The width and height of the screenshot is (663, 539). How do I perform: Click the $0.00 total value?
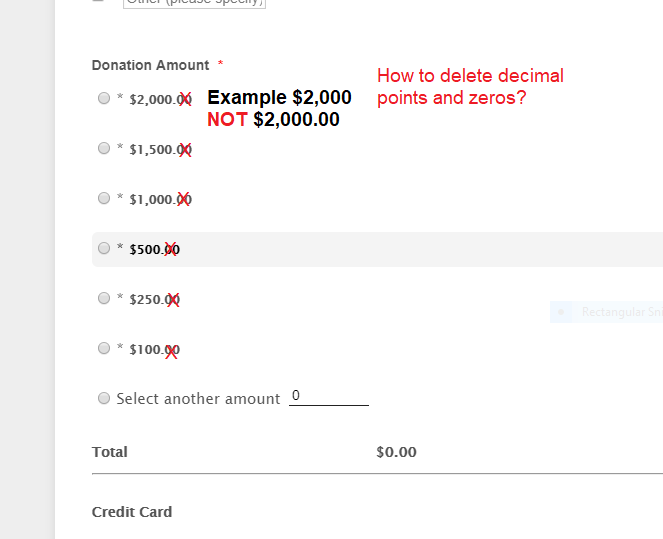[x=396, y=452]
